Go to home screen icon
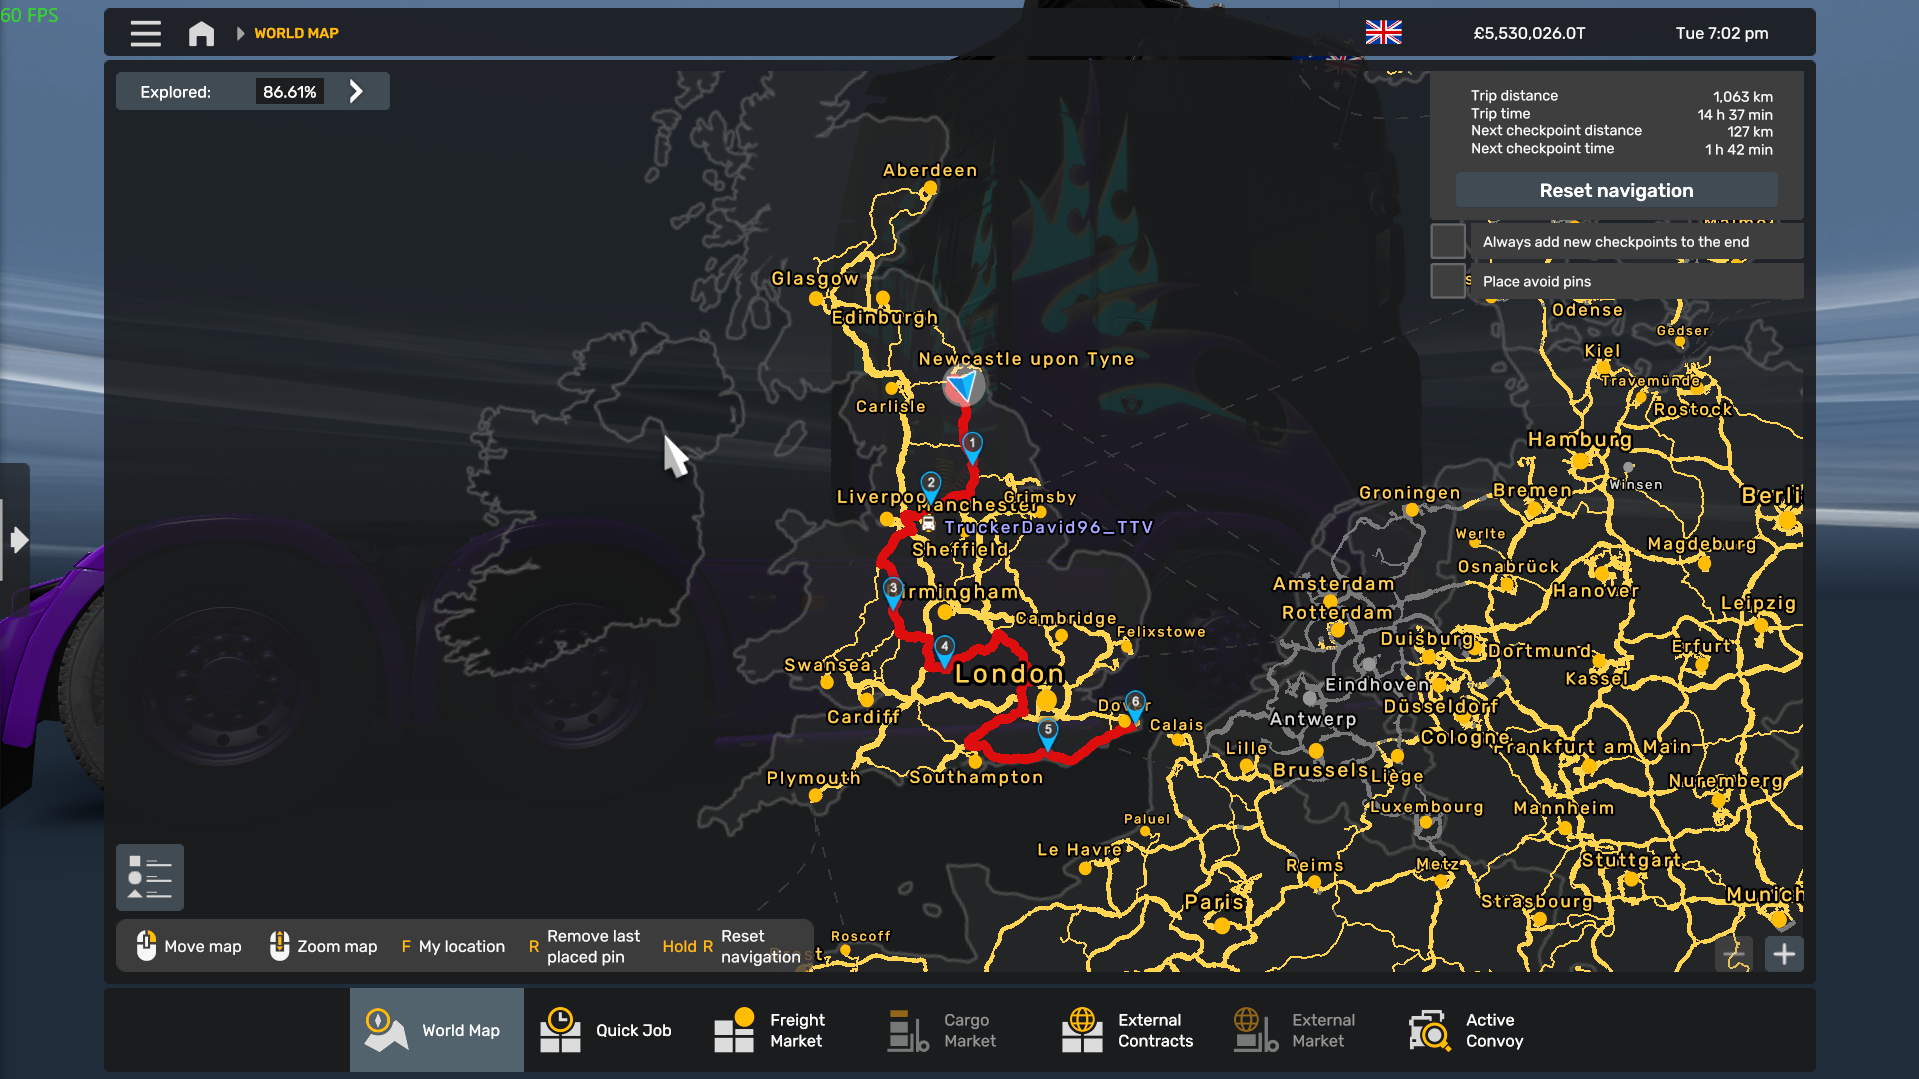 tap(201, 33)
